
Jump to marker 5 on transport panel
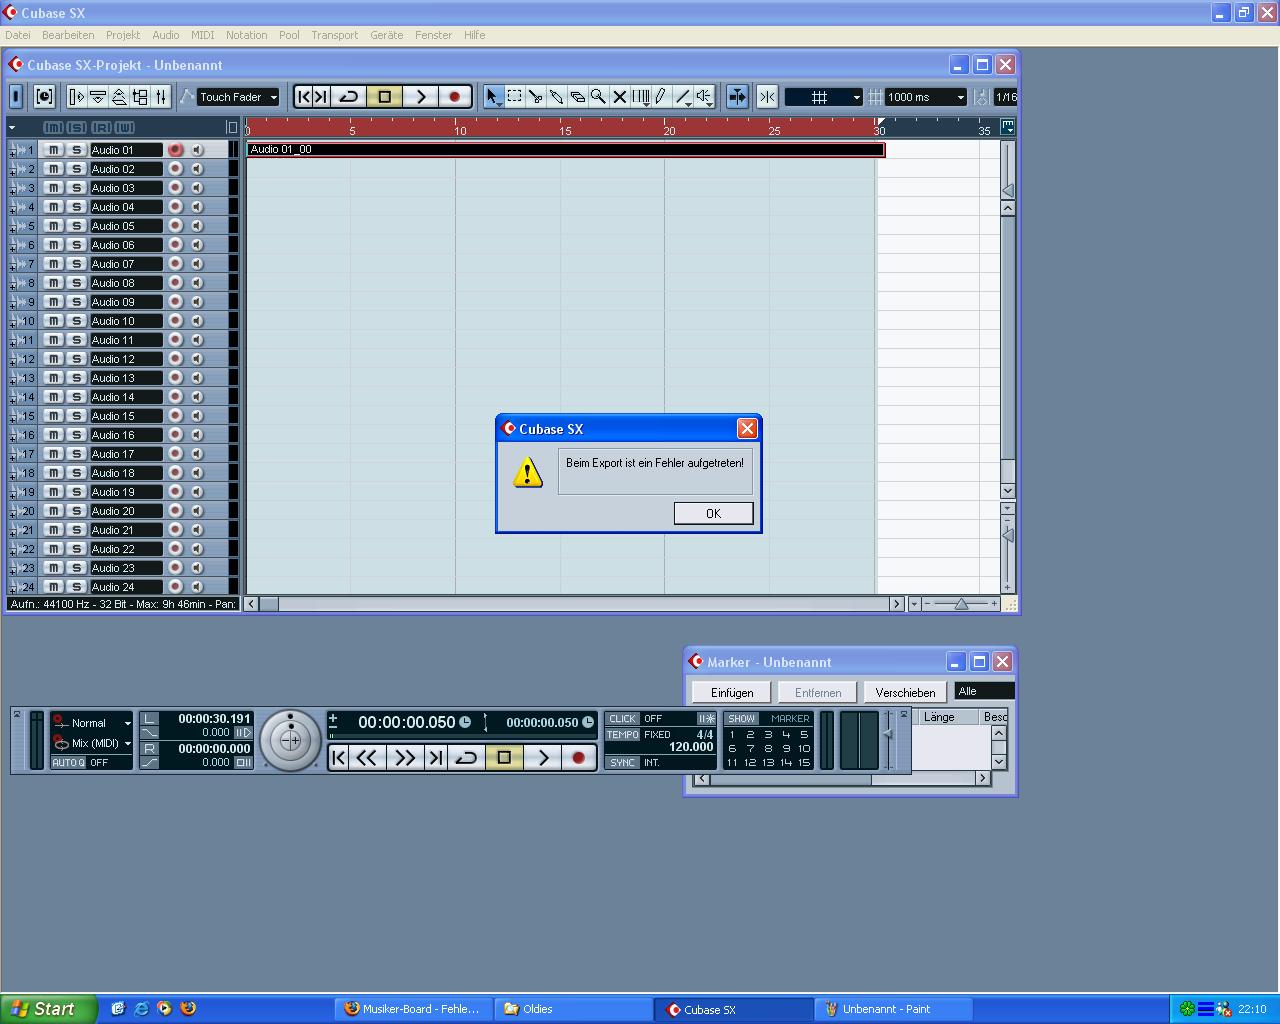coord(804,734)
